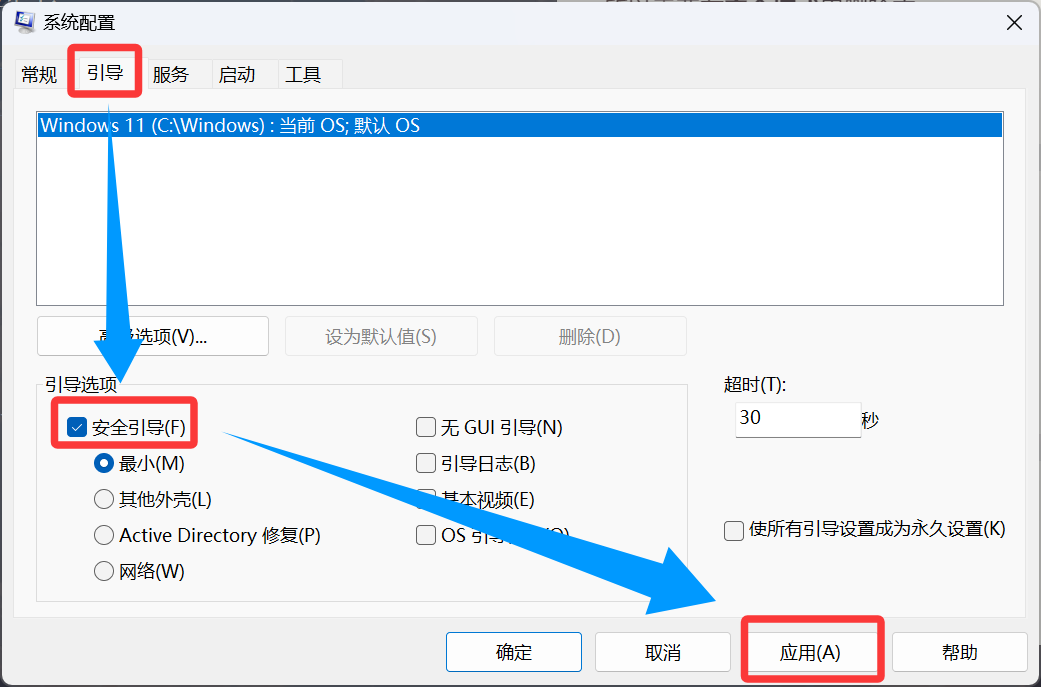1041x687 pixels.
Task: Uncheck the 安全引导 checkbox
Action: (78, 428)
